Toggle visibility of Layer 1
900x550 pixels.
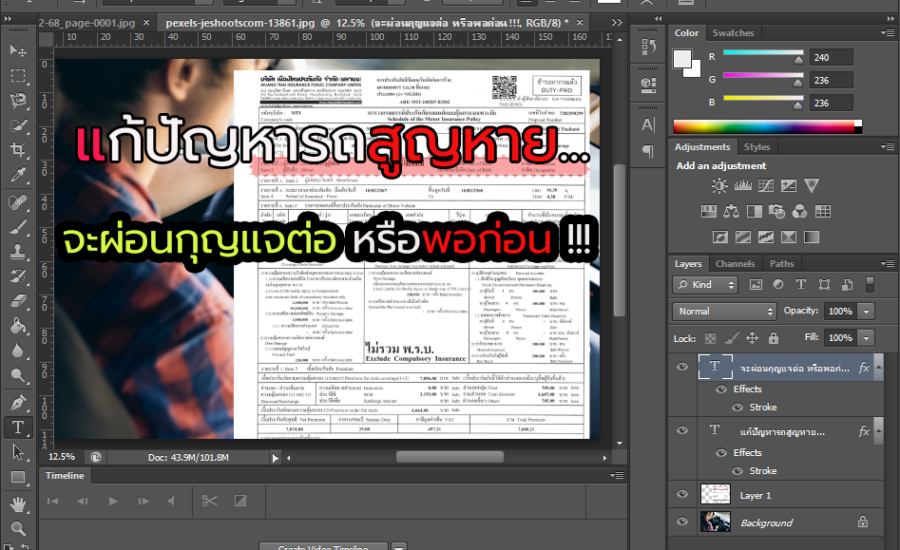coord(682,495)
